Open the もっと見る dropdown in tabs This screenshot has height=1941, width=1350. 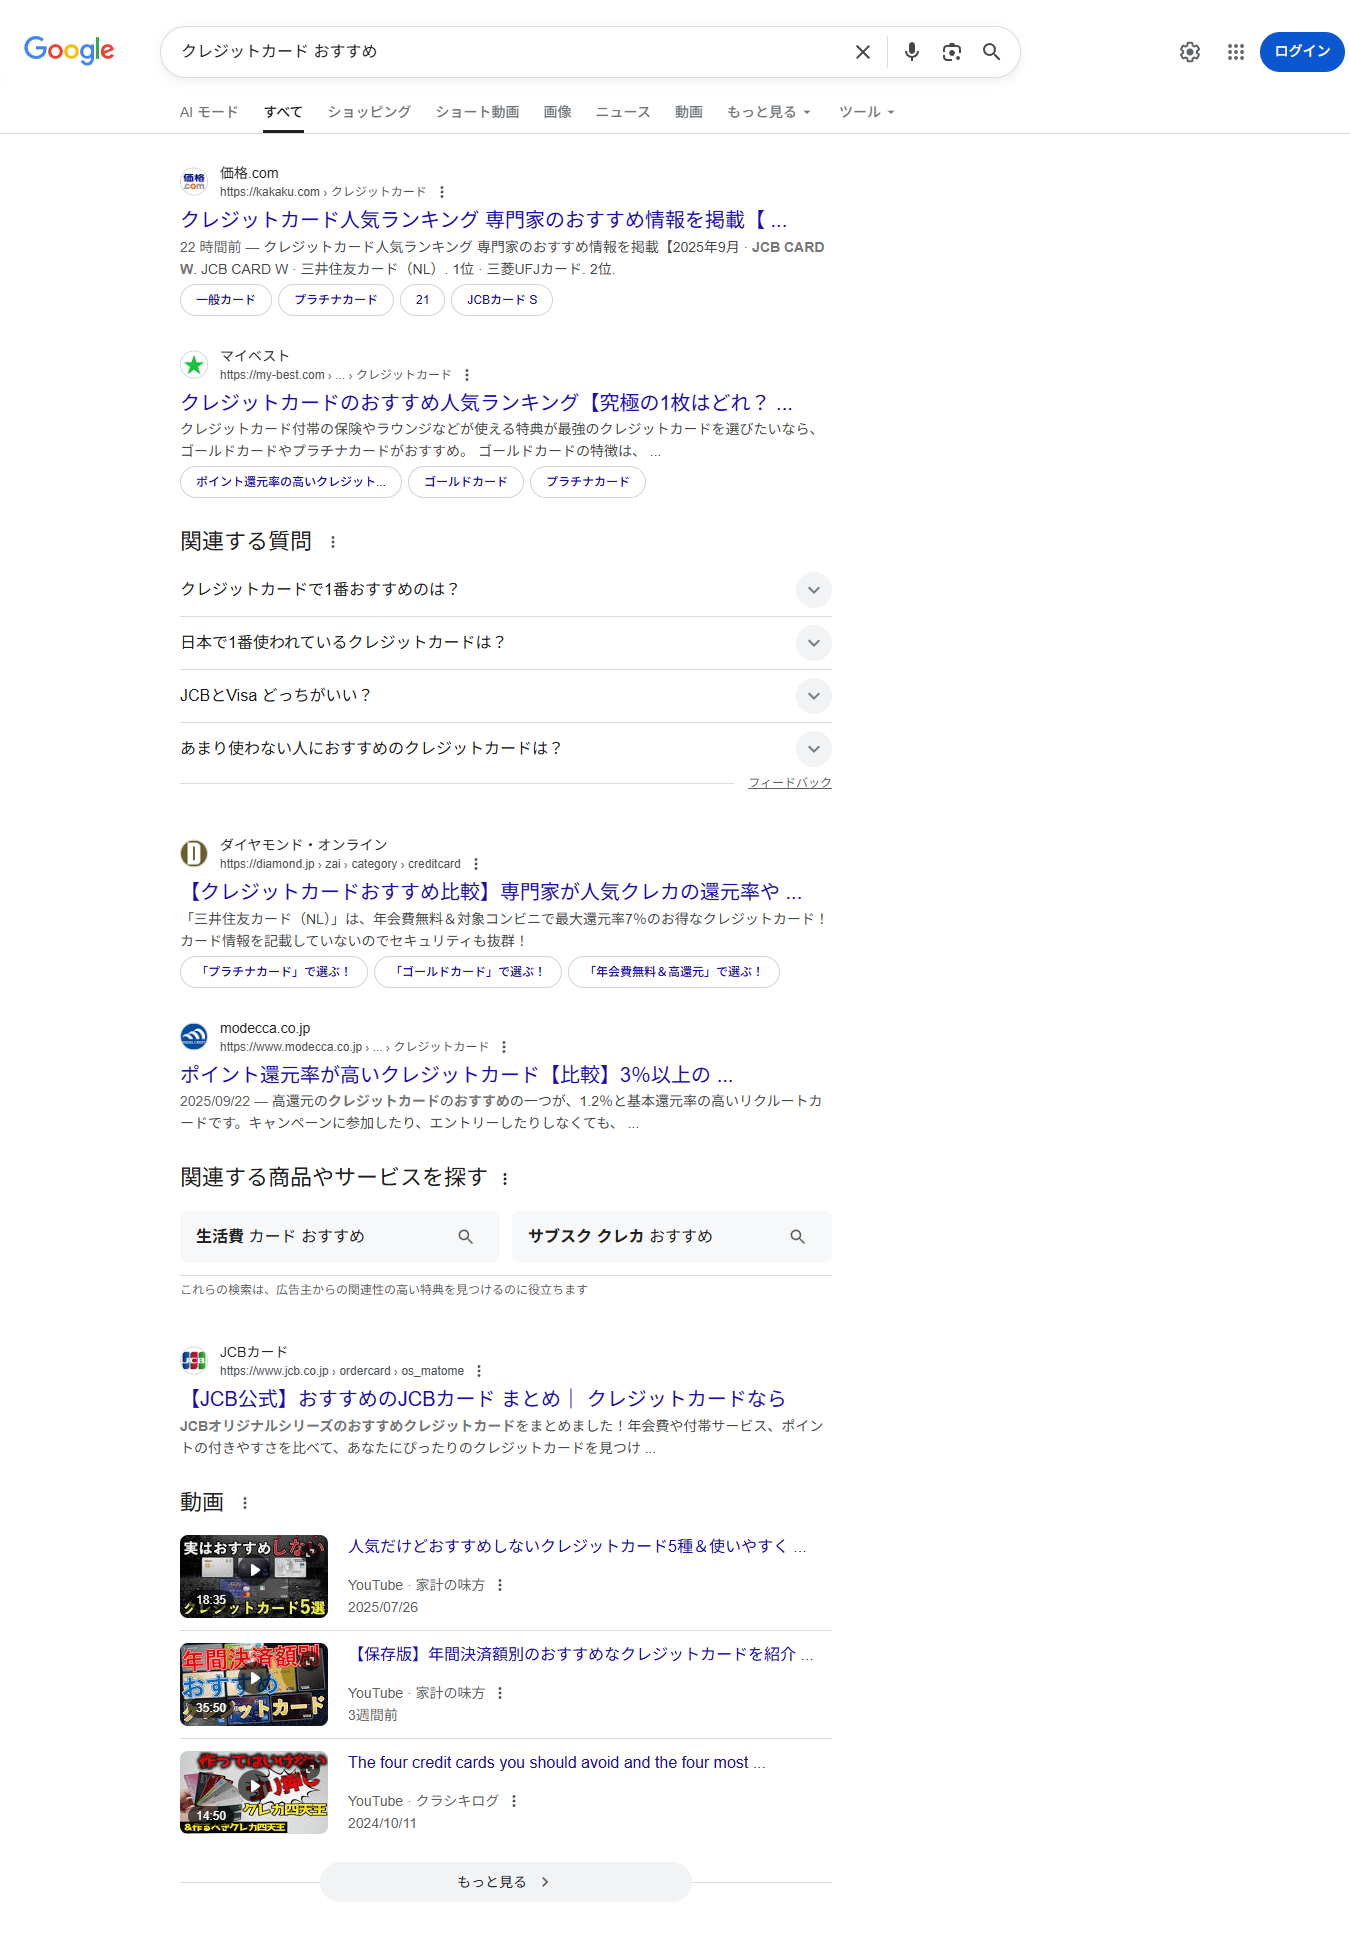(x=768, y=112)
